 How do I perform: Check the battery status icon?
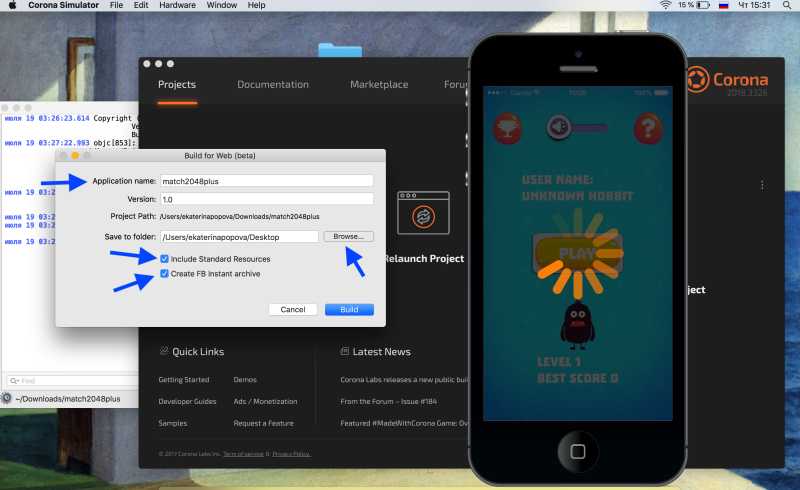click(704, 5)
